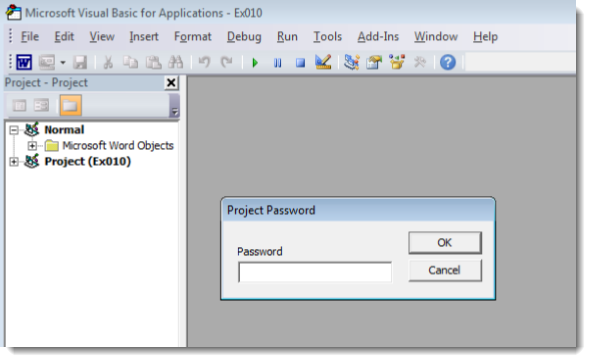Screen dimensions: 591x362
Task: Click the View Microsoft Word icon
Action: pos(24,62)
